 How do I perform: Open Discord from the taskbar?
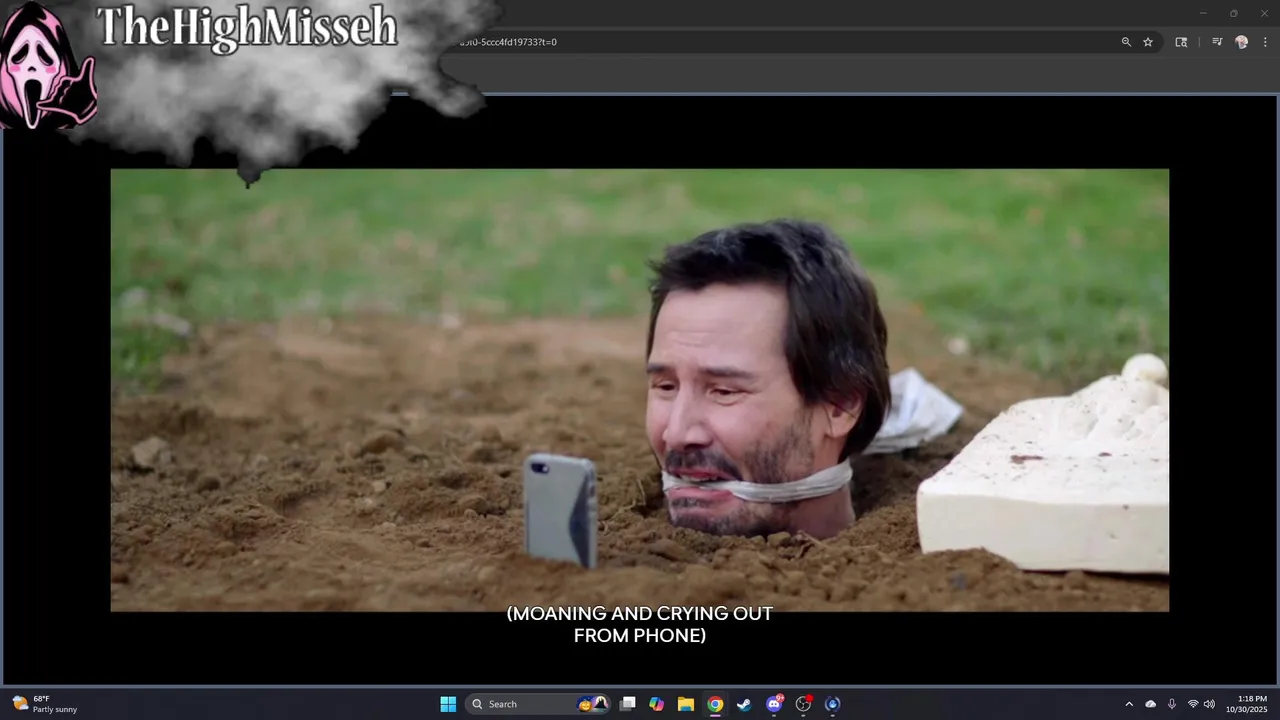coord(774,704)
